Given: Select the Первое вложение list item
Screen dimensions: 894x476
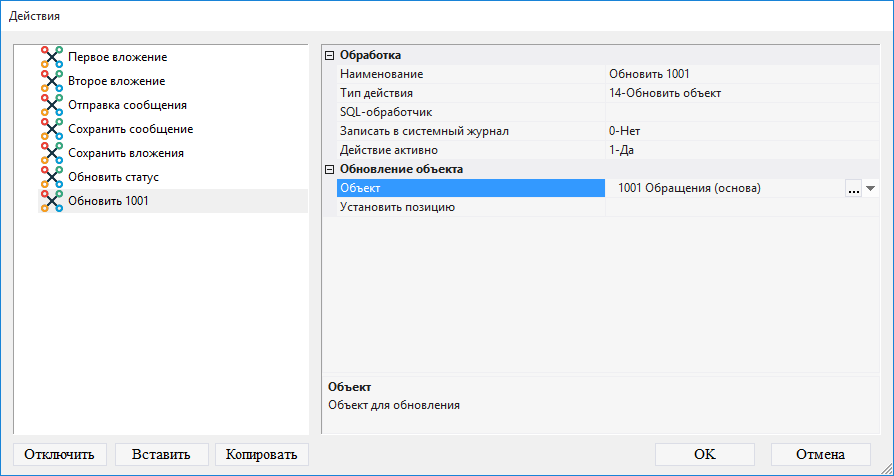Looking at the screenshot, I should pos(117,57).
